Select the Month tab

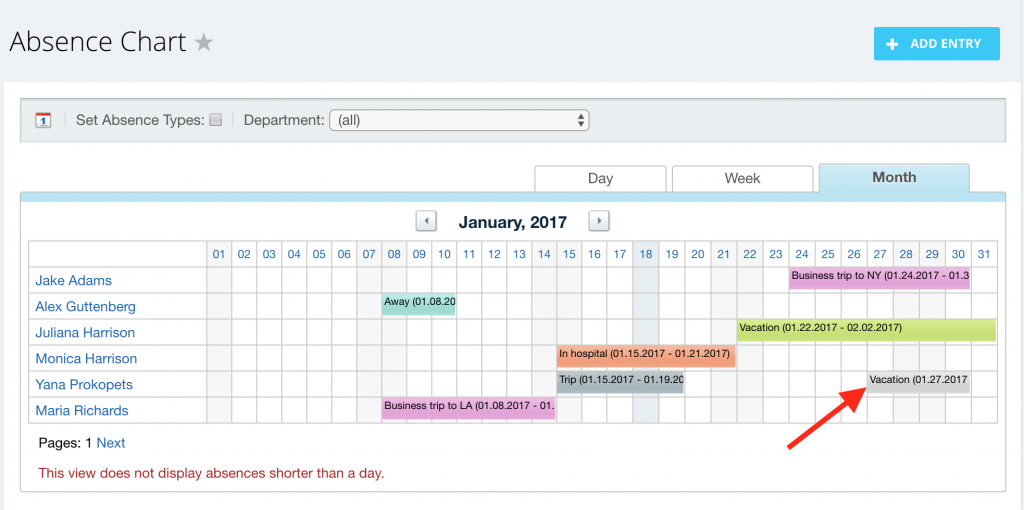(x=894, y=178)
